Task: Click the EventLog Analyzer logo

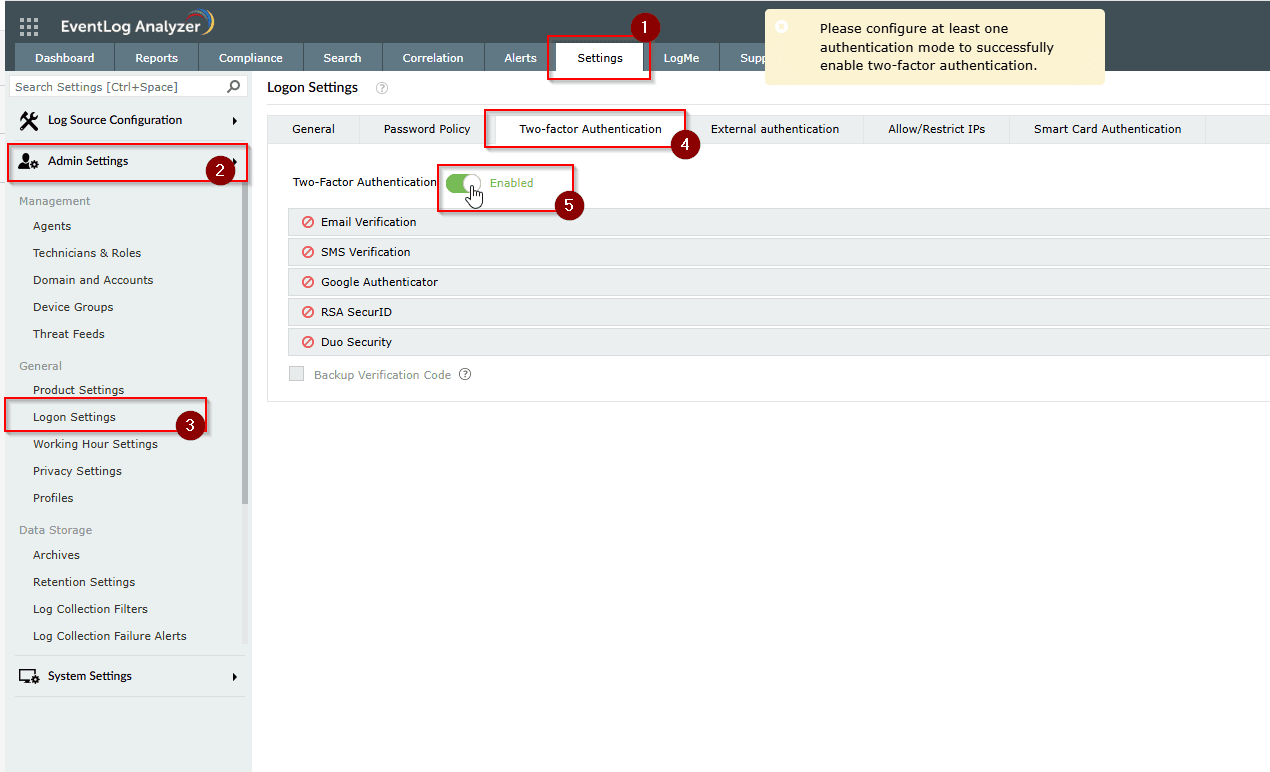Action: tap(137, 25)
